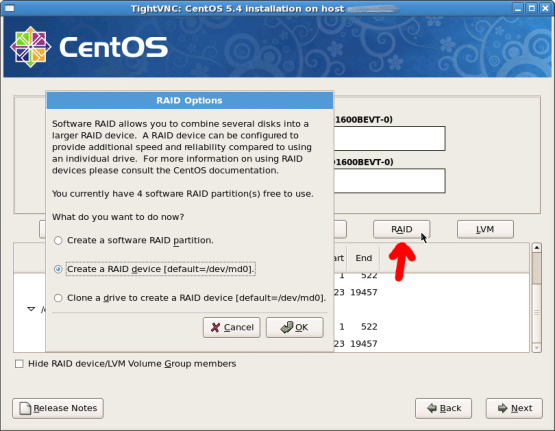555x431 pixels.
Task: Close the TightVNC window
Action: [x=545, y=8]
